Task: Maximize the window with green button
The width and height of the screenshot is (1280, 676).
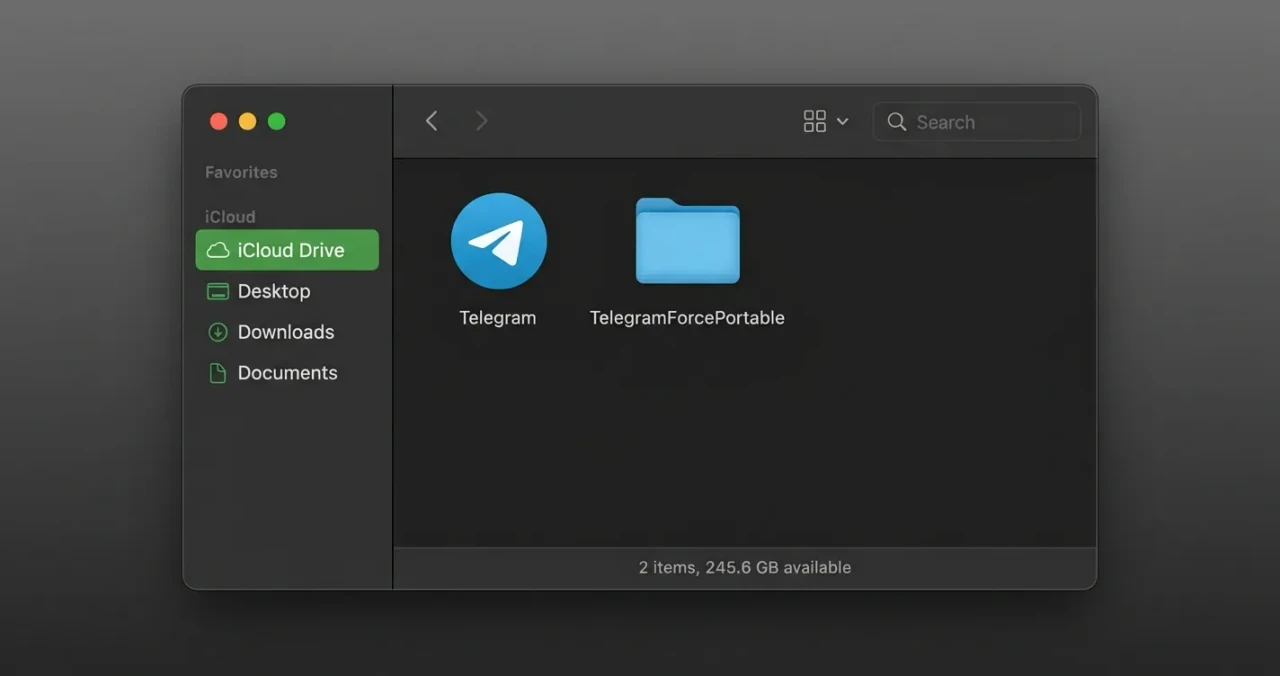Action: coord(277,121)
